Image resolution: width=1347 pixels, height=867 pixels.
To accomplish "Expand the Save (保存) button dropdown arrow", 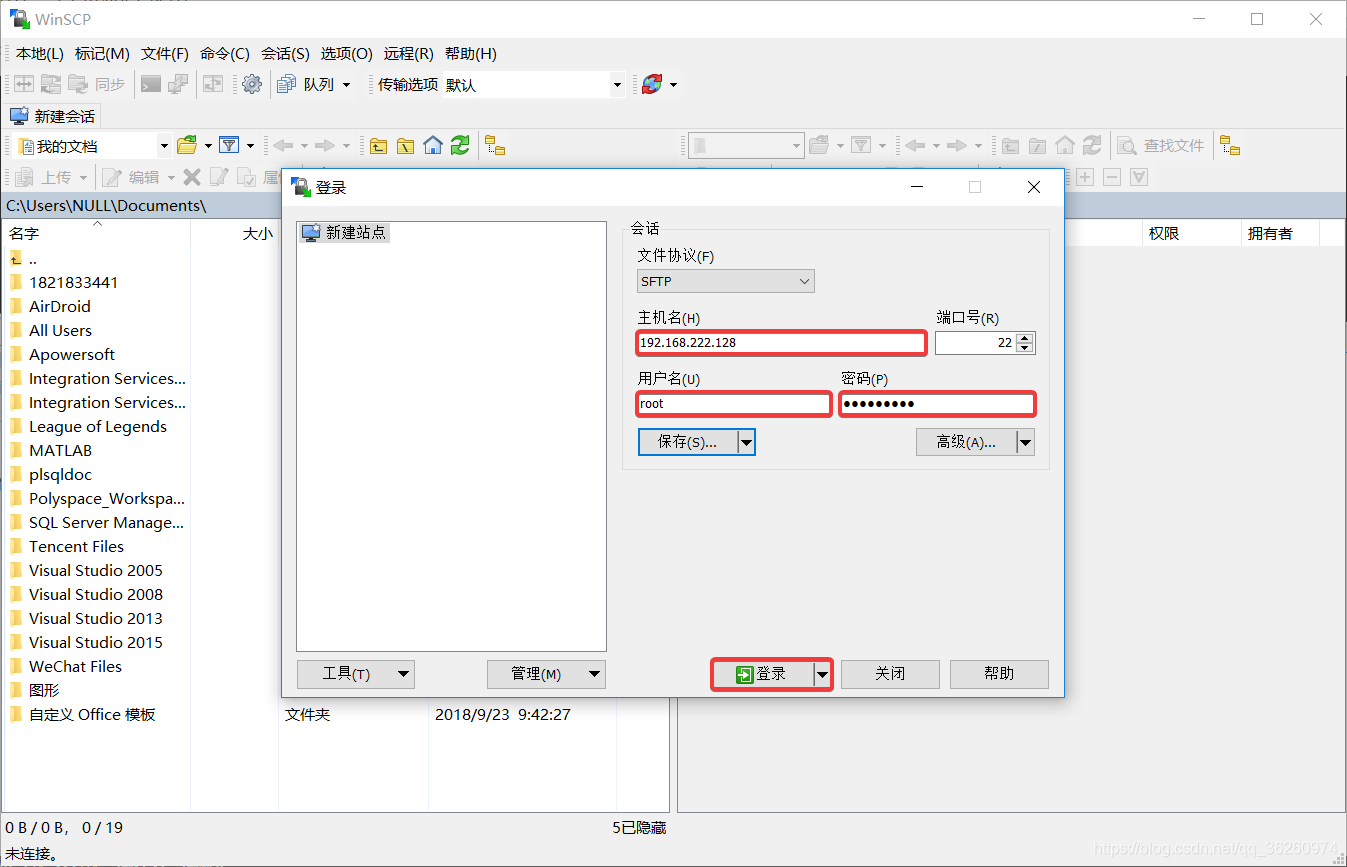I will coord(746,442).
